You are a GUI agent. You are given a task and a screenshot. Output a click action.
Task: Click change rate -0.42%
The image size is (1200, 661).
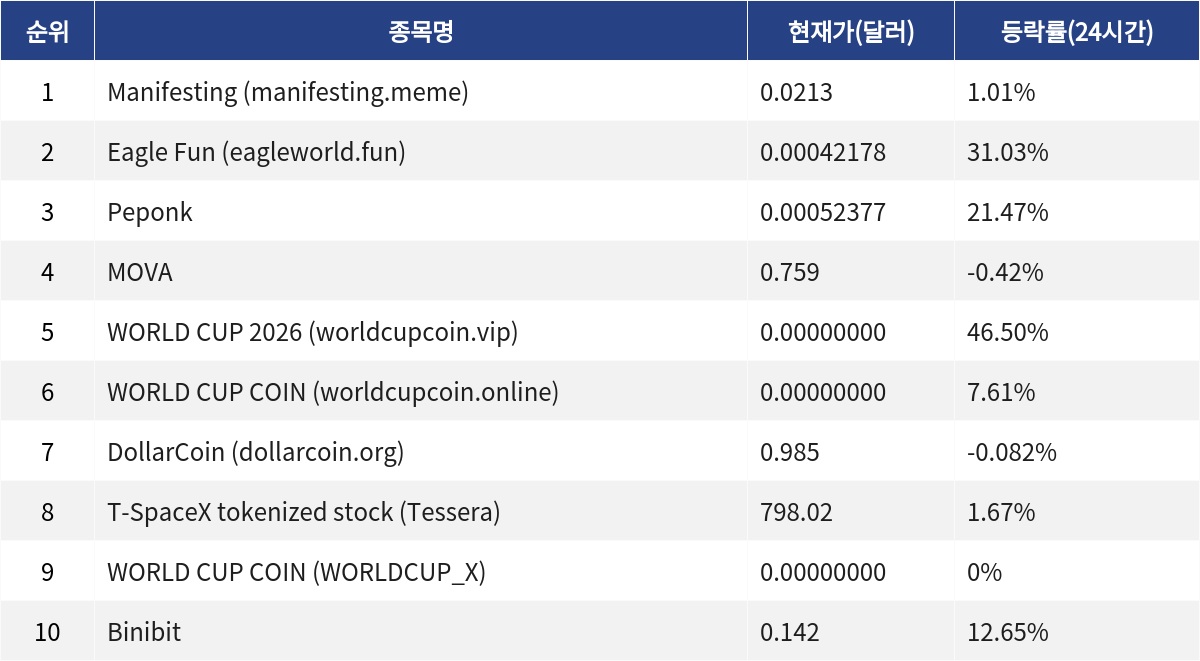pos(1005,273)
